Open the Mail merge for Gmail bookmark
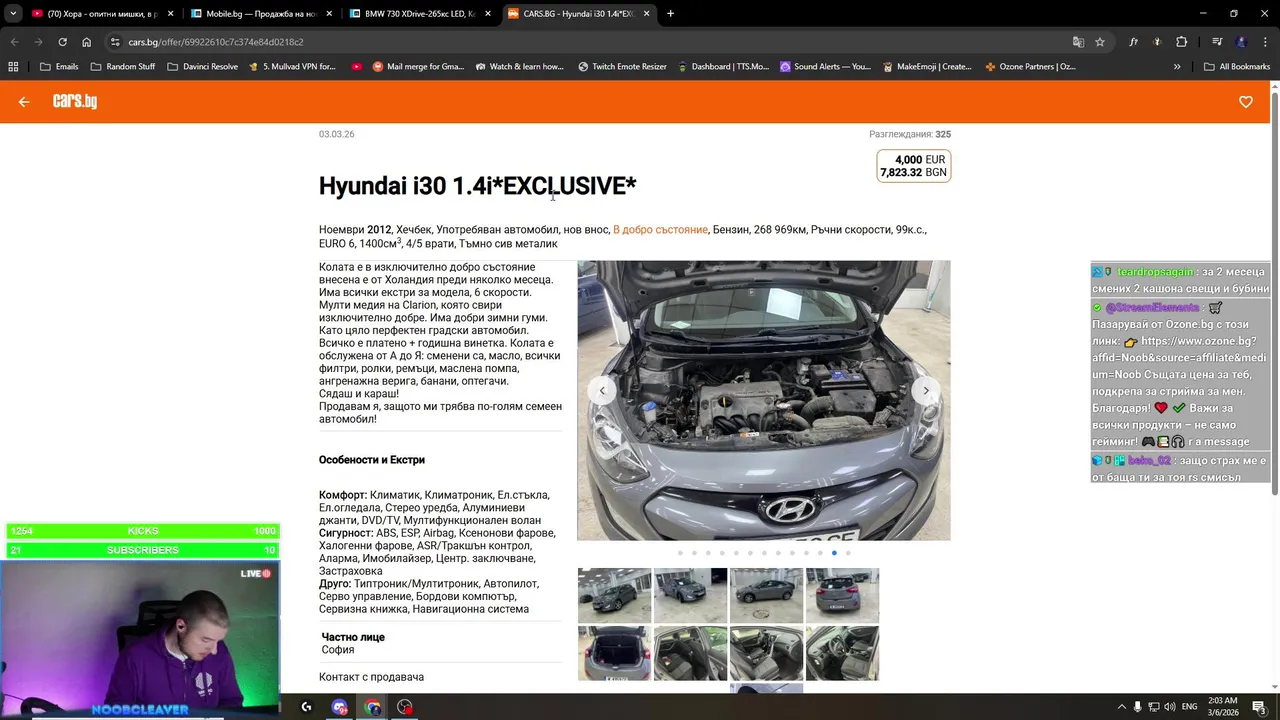 point(418,67)
